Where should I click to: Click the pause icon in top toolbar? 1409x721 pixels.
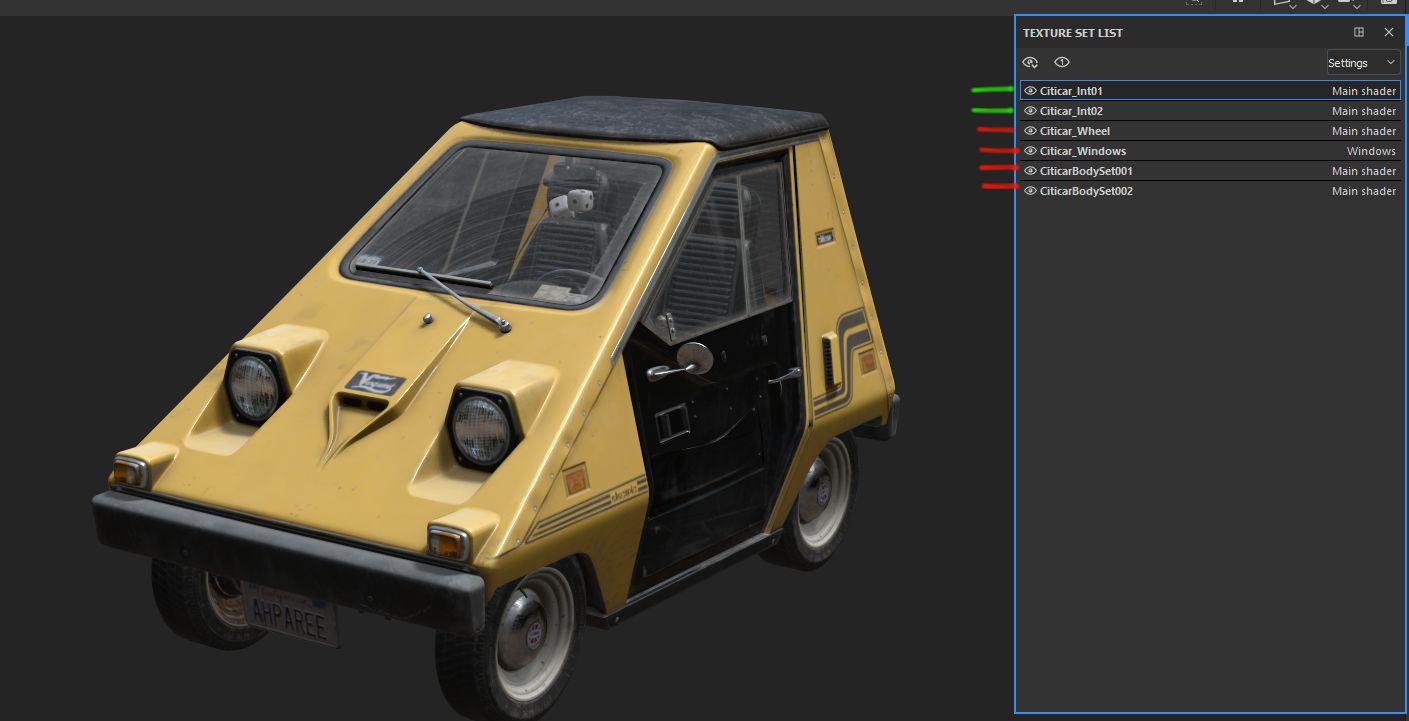(x=1238, y=3)
